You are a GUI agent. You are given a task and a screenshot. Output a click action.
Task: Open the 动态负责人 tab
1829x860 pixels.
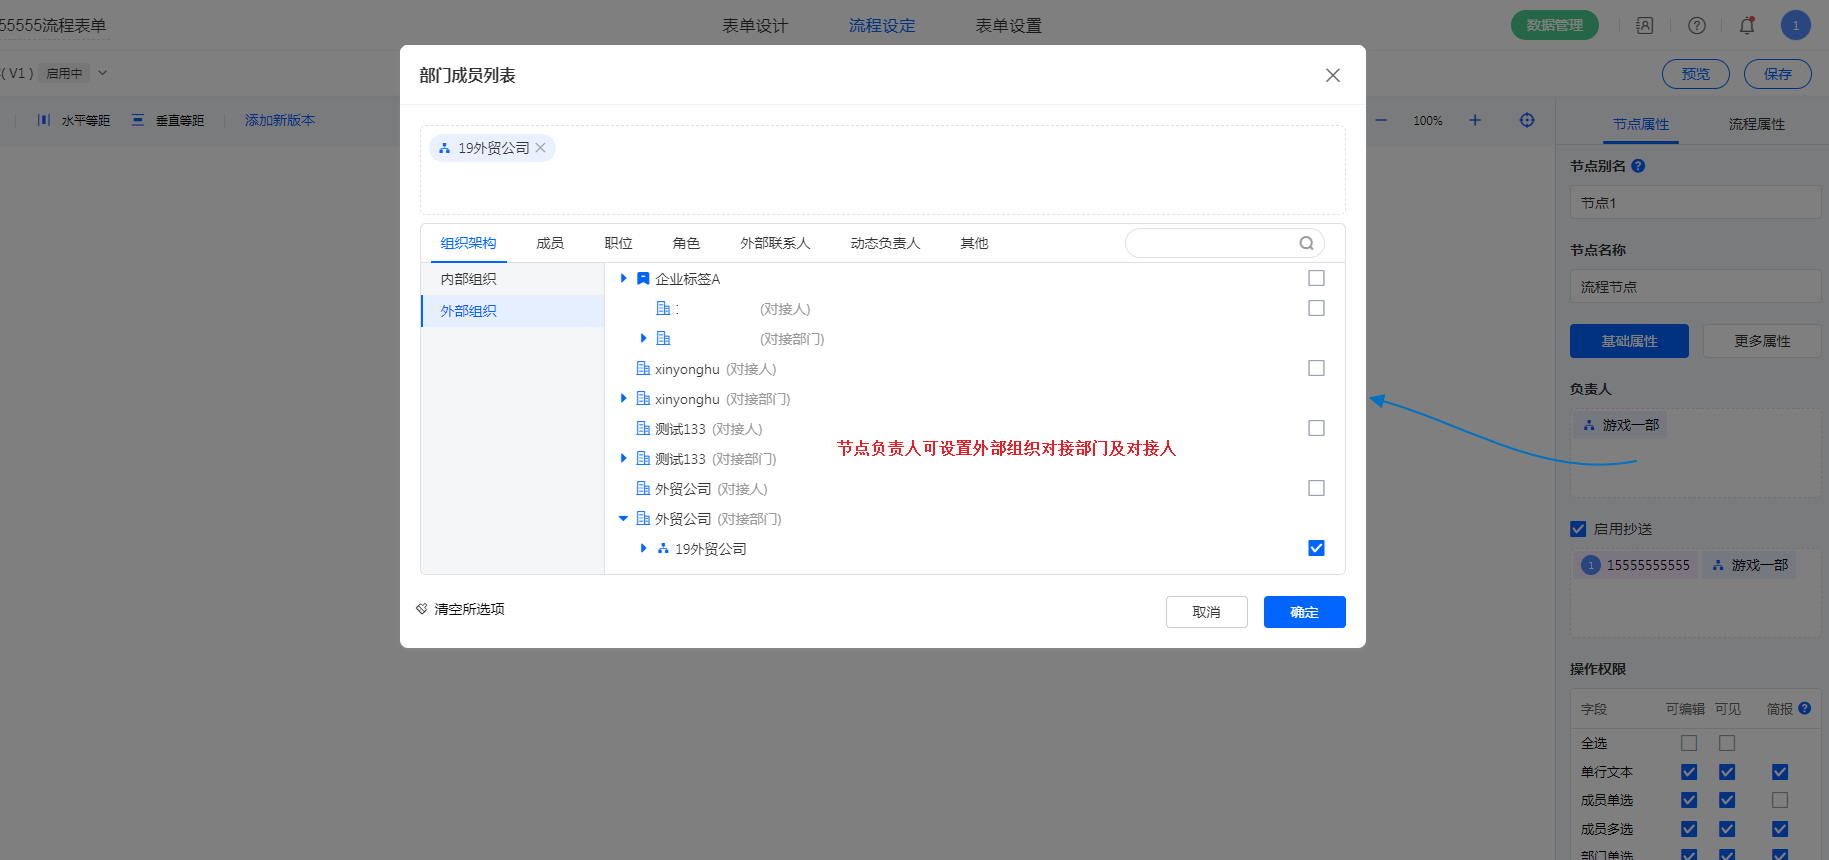coord(885,243)
